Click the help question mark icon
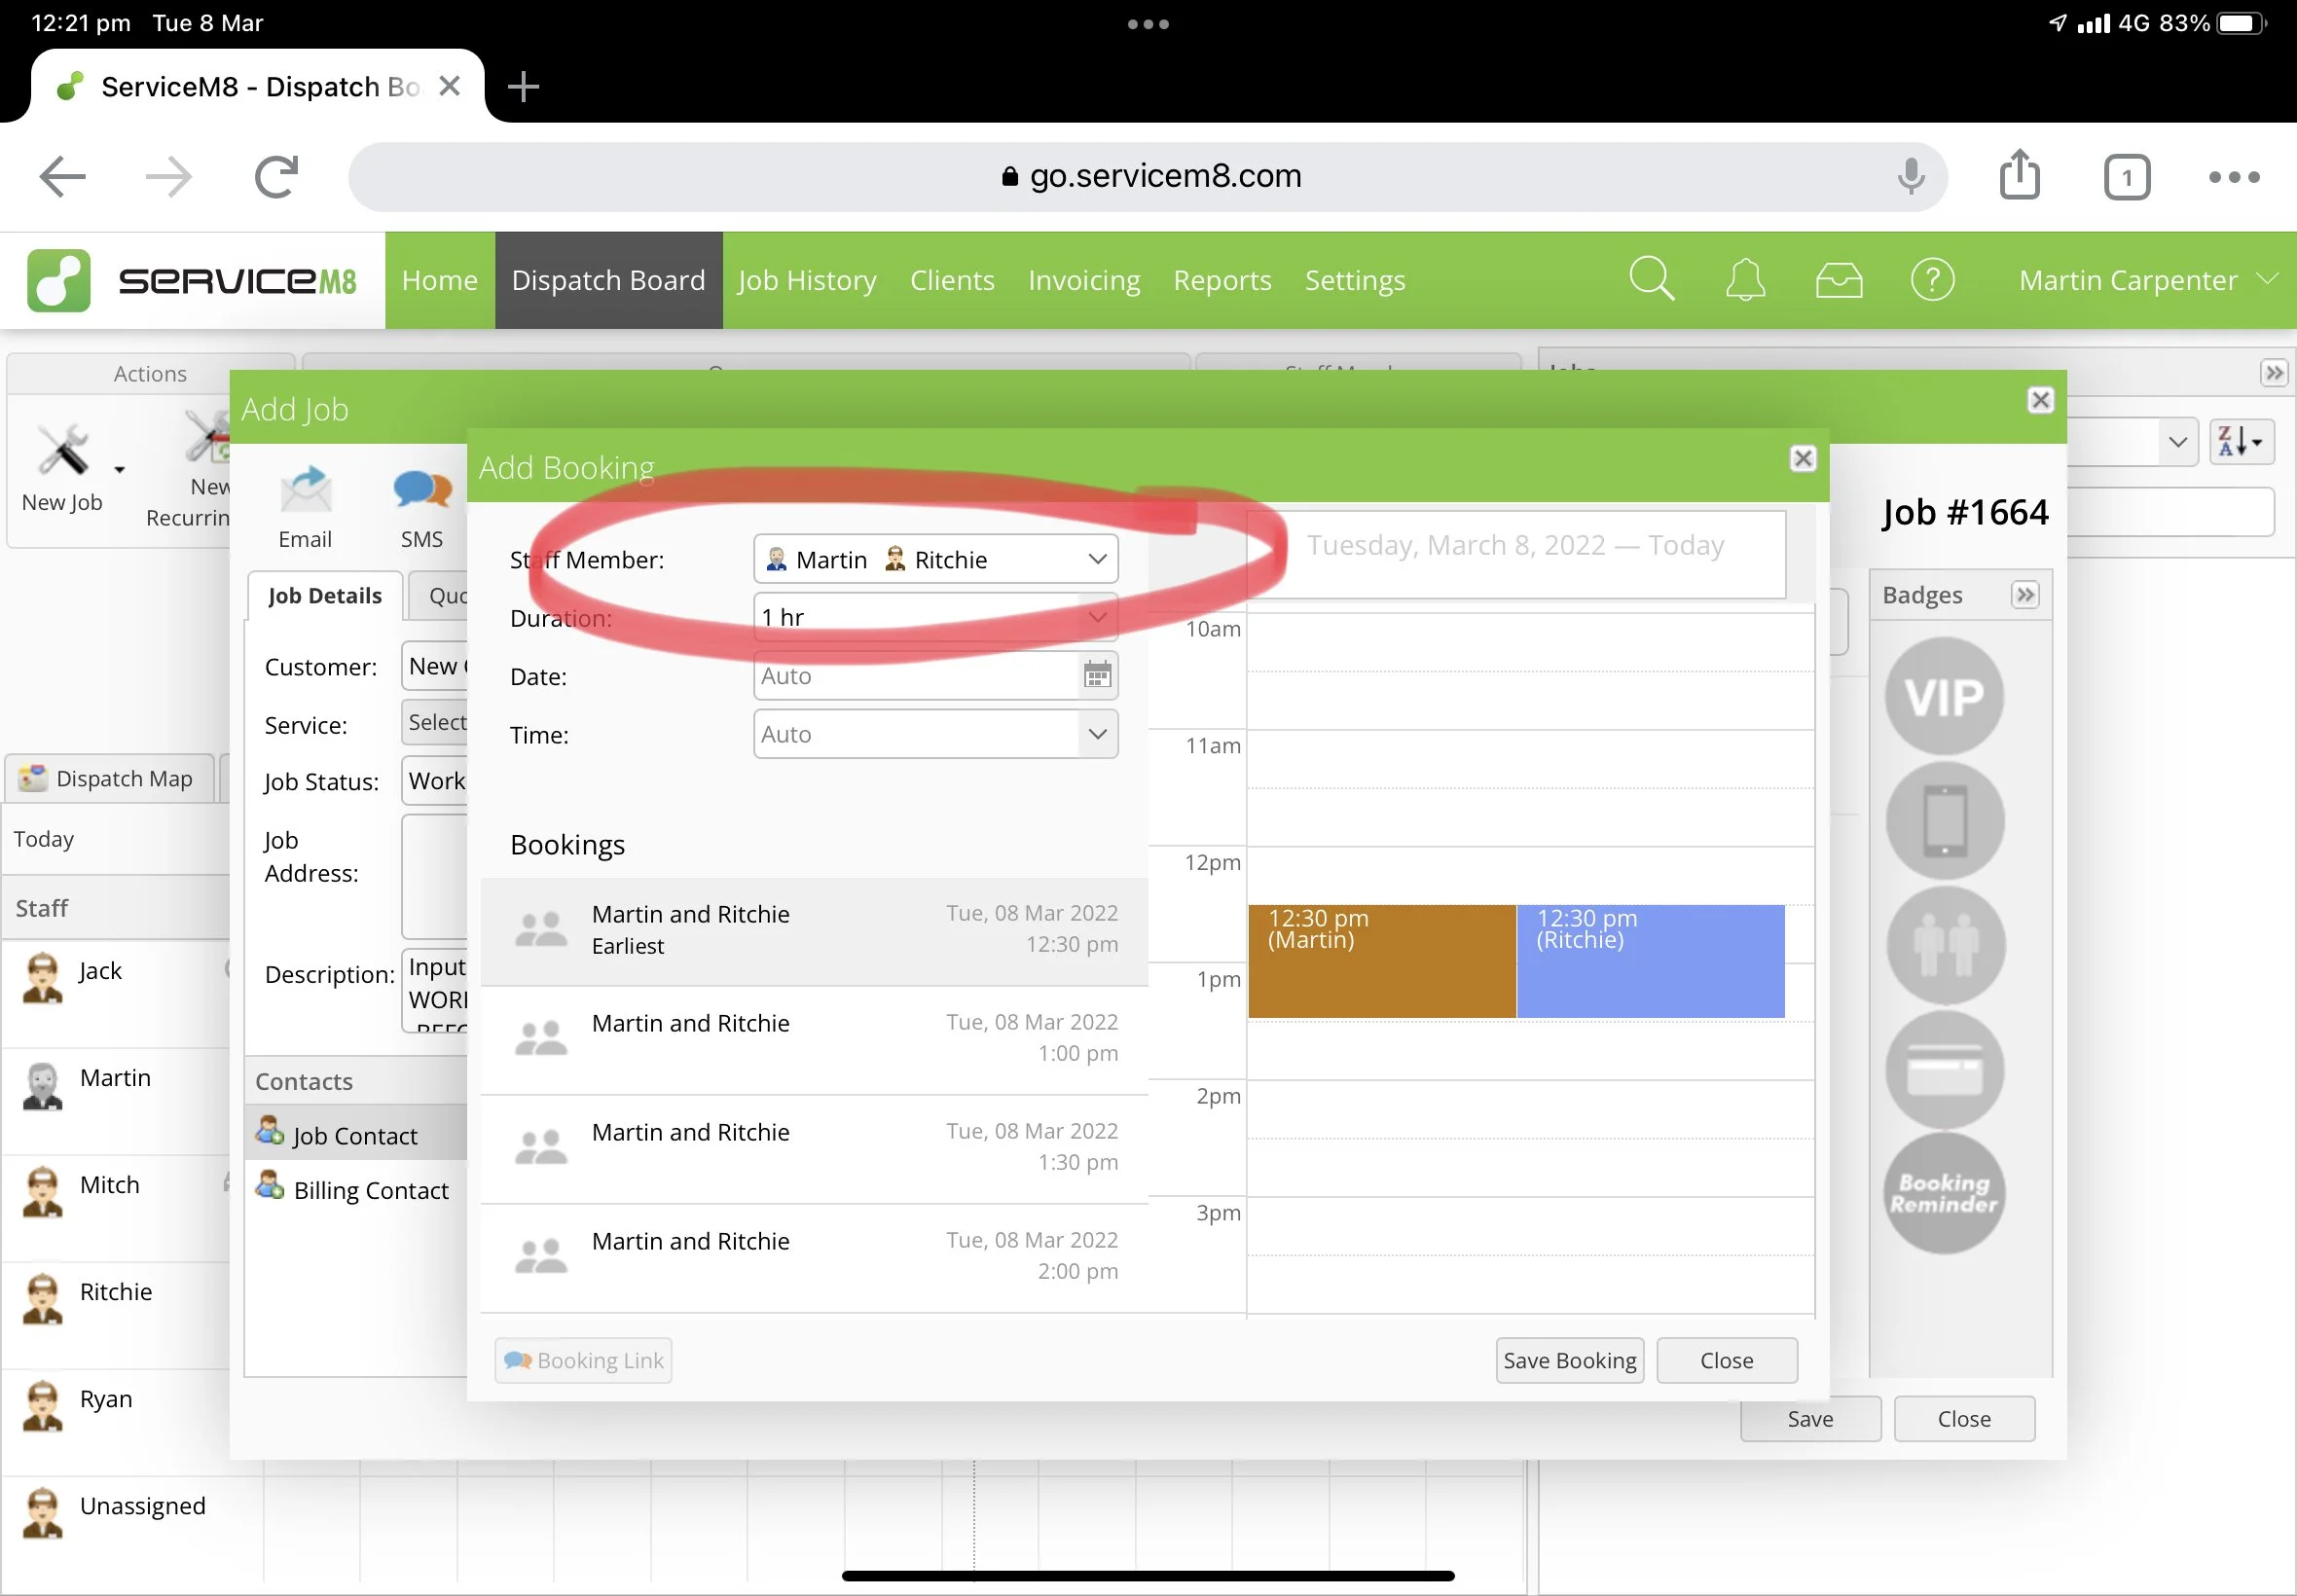Screen dimensions: 2297x1596 (x=1932, y=280)
